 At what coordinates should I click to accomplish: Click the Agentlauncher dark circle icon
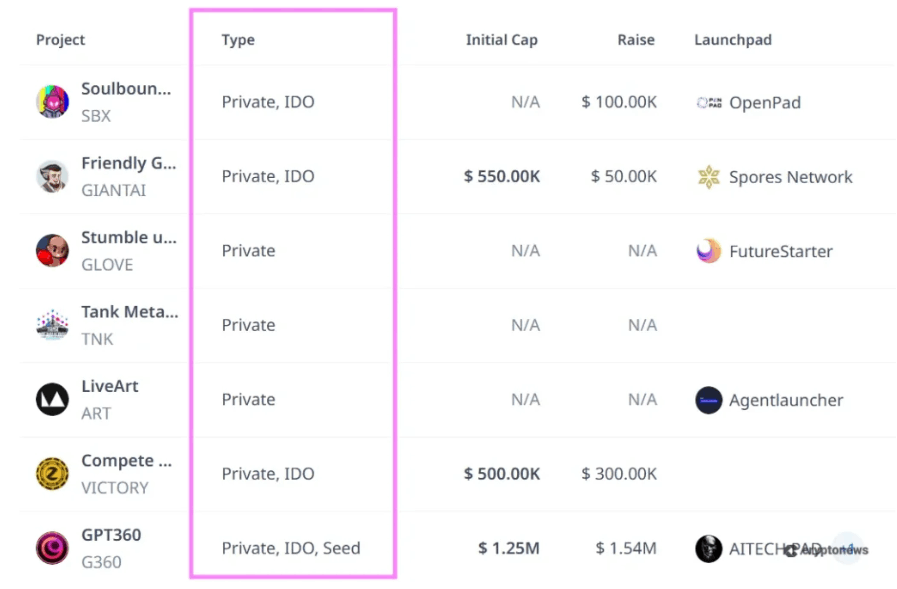708,400
